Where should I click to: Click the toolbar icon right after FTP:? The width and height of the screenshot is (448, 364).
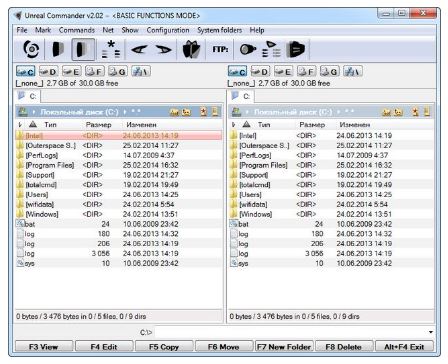(248, 49)
